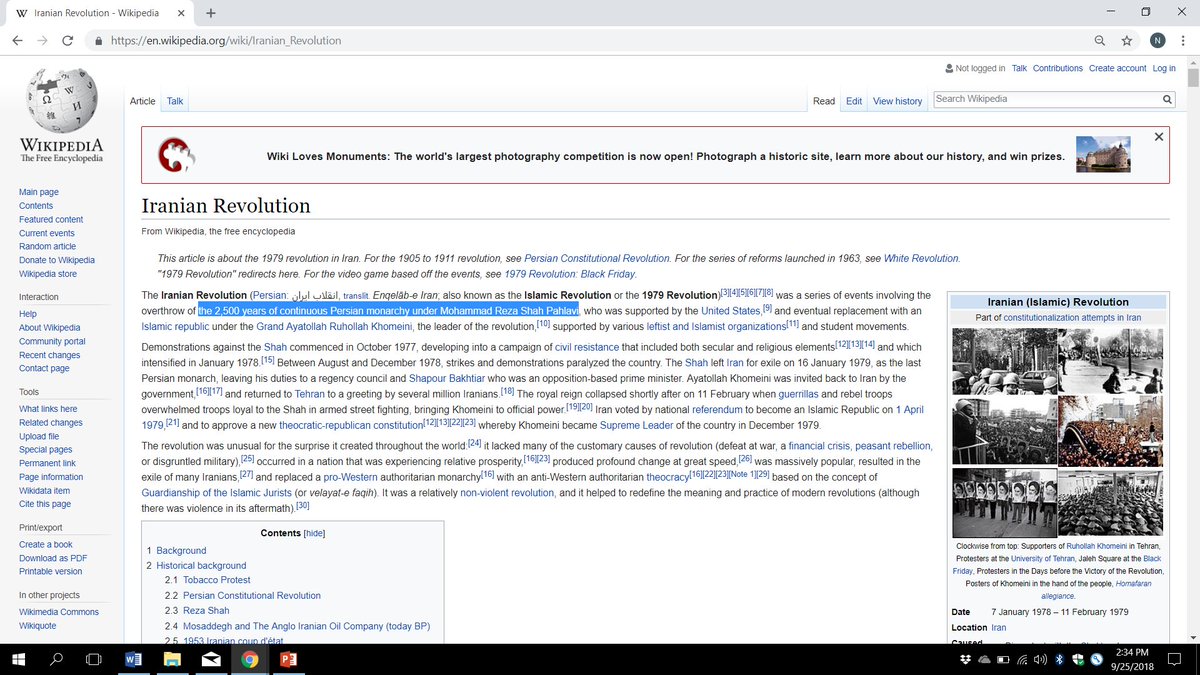Dismiss the Wiki Loves Monuments banner
The width and height of the screenshot is (1200, 675).
pyautogui.click(x=1158, y=136)
